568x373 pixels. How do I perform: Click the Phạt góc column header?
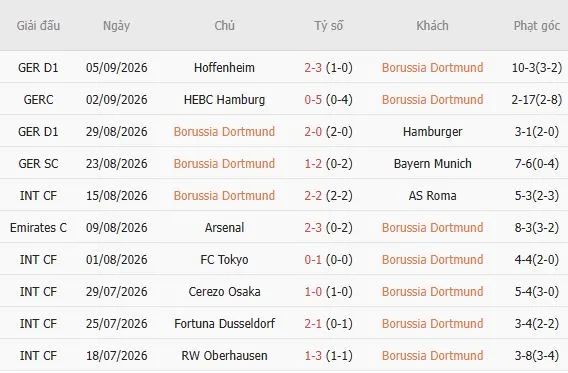(536, 26)
